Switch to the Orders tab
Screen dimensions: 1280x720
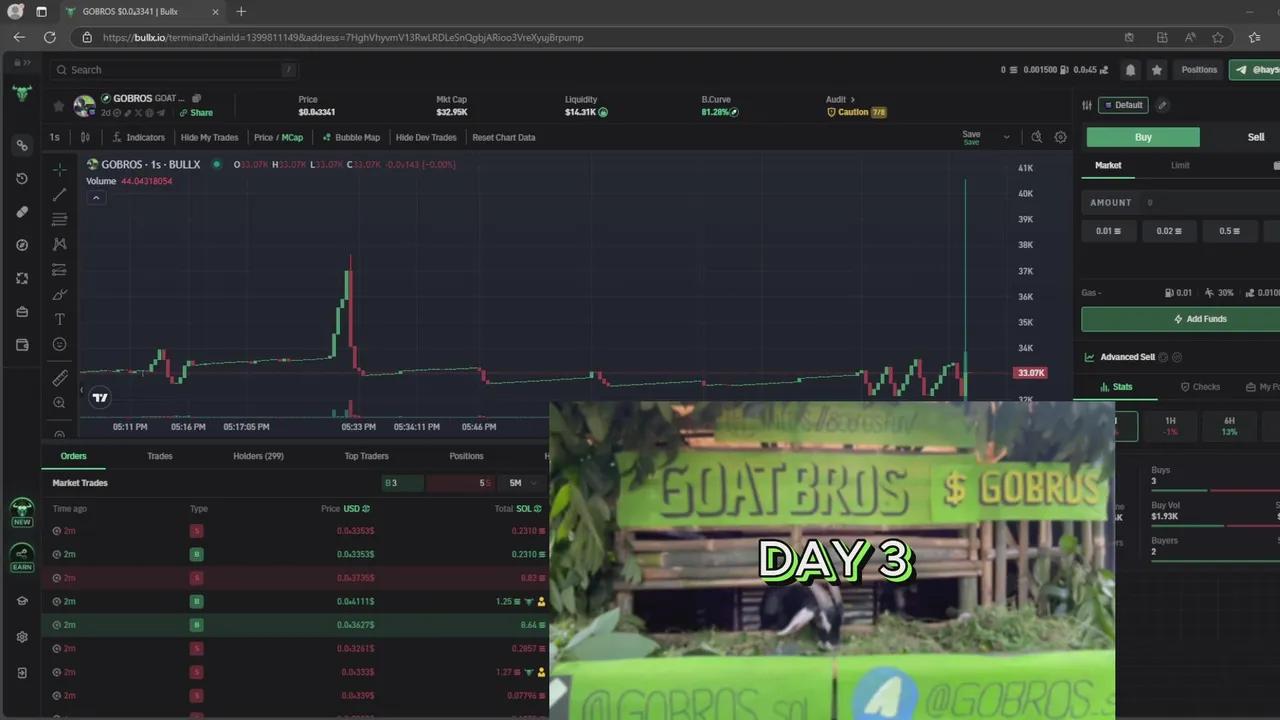tap(74, 456)
